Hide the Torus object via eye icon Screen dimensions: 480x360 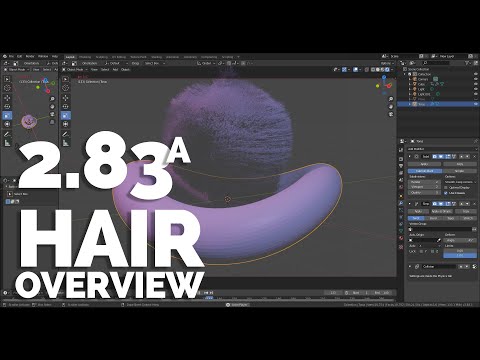coord(476,104)
